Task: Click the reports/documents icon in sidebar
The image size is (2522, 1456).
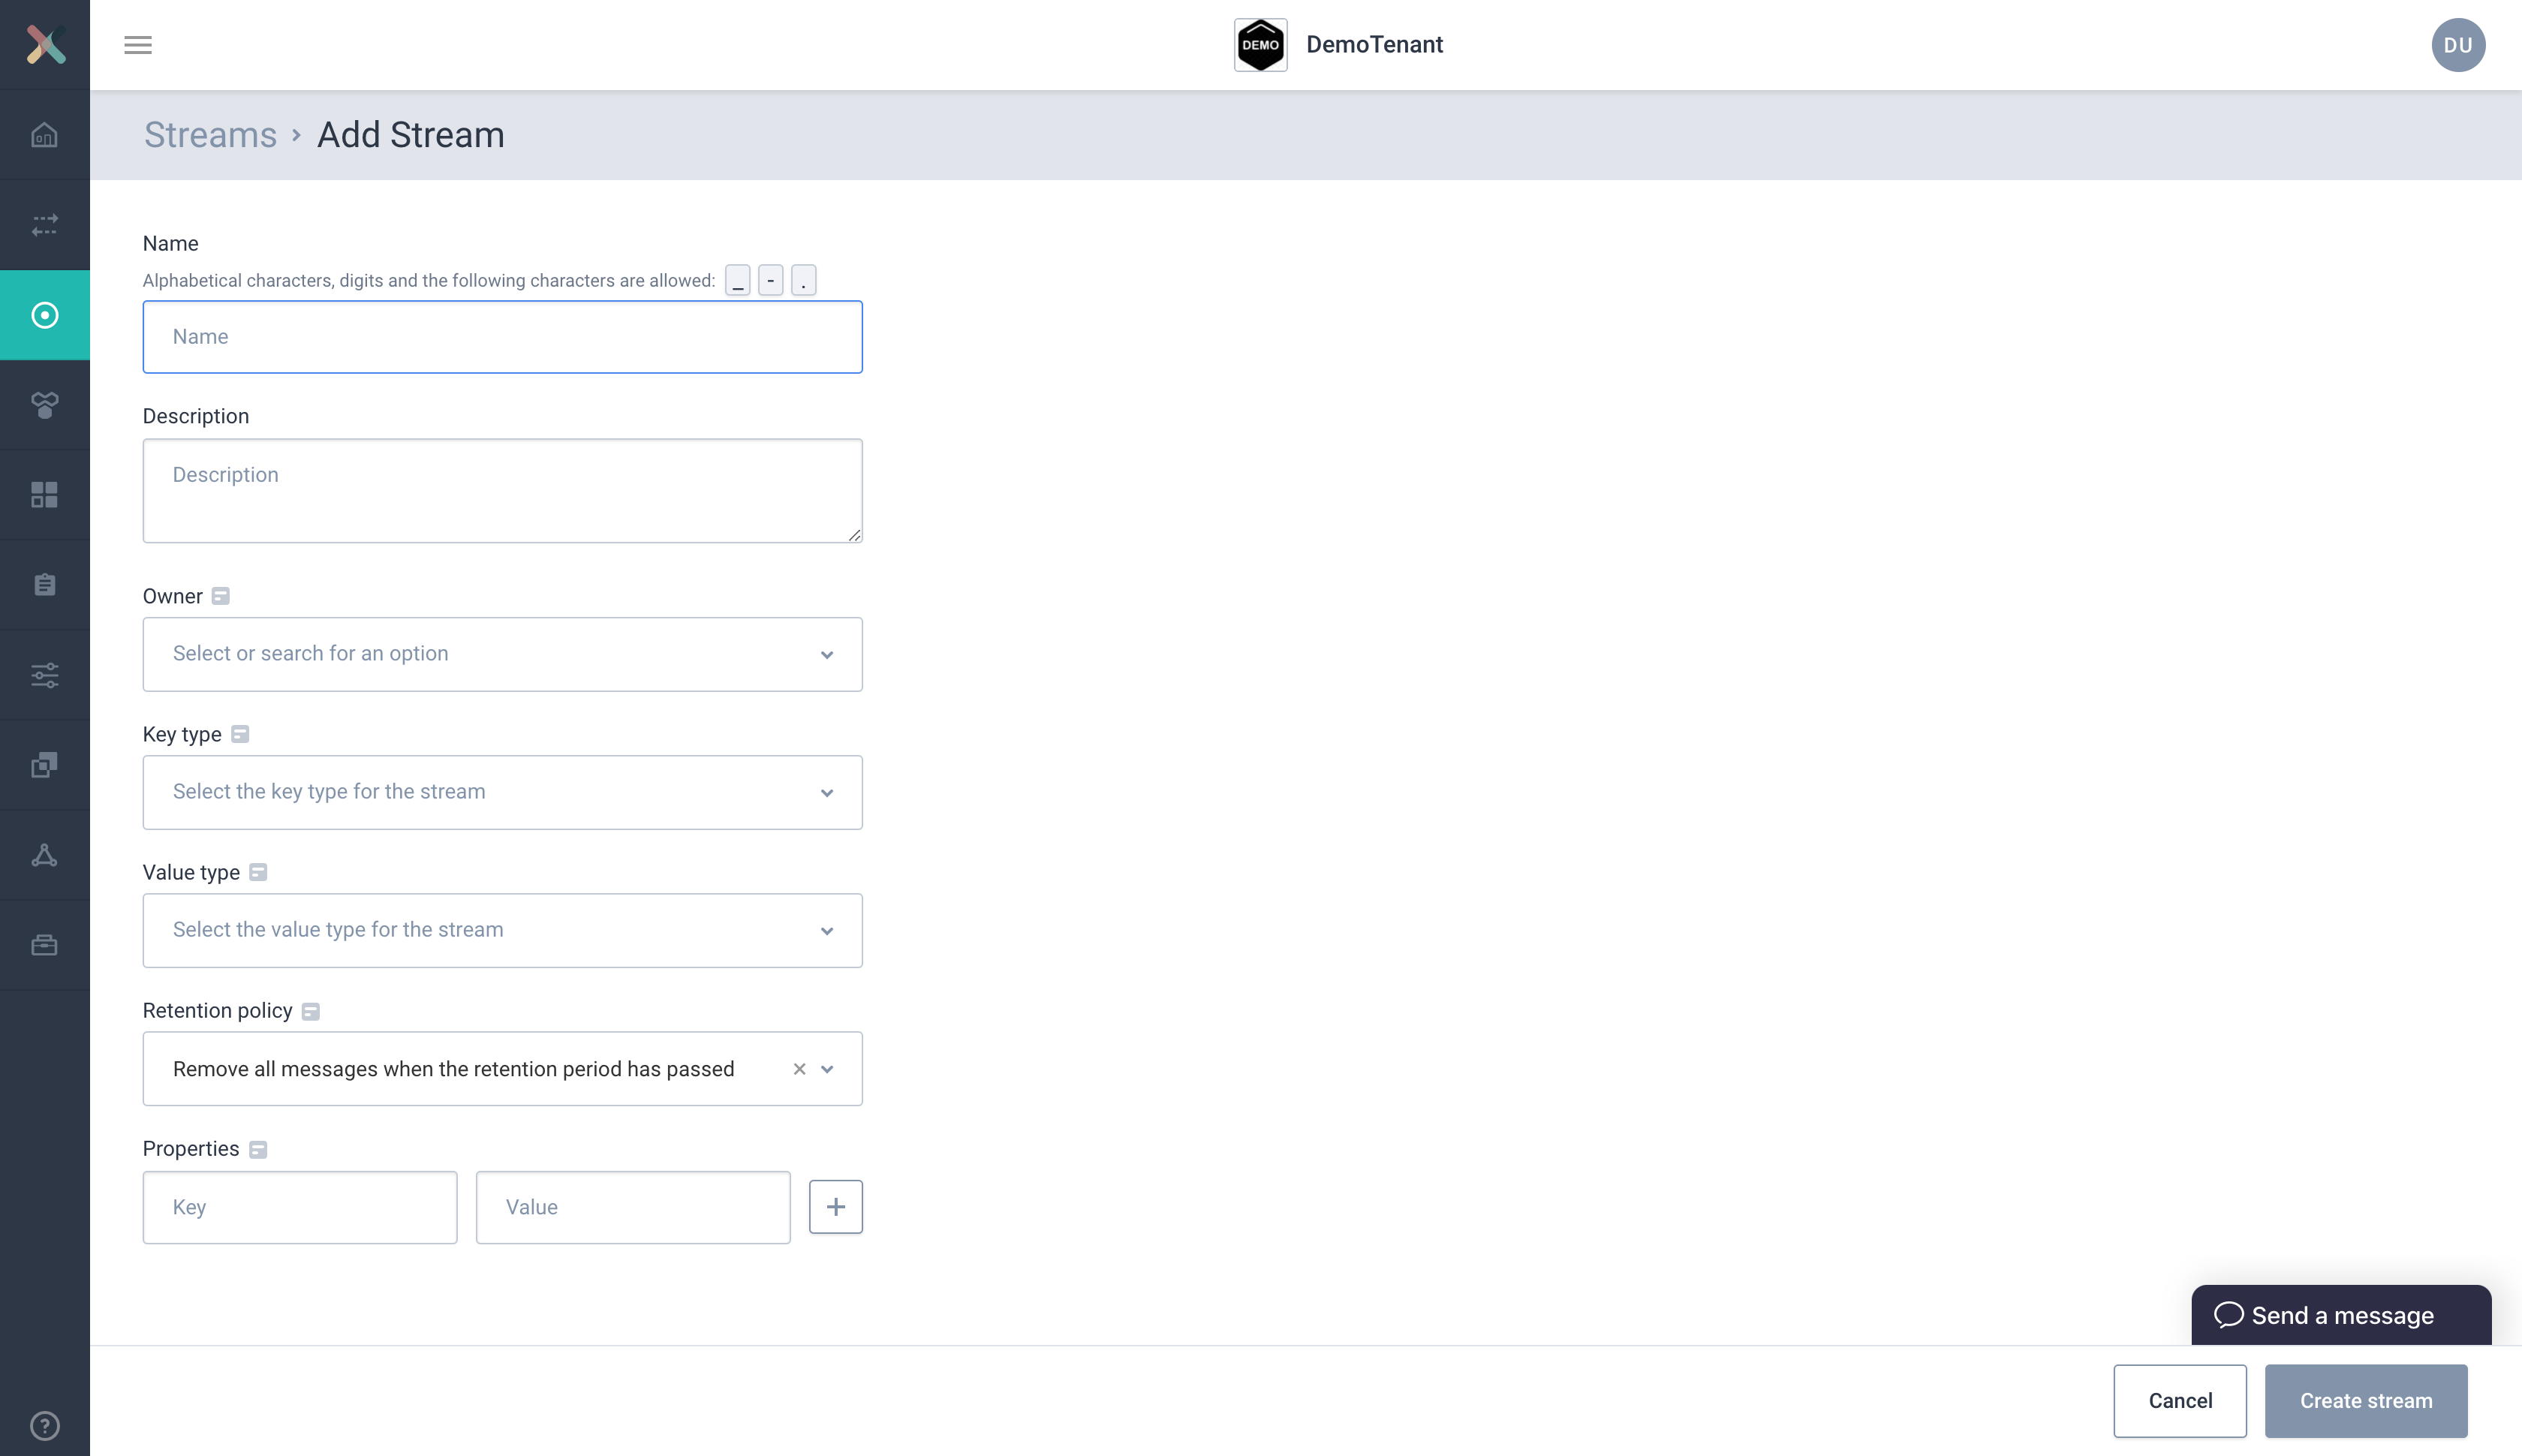Action: (45, 584)
